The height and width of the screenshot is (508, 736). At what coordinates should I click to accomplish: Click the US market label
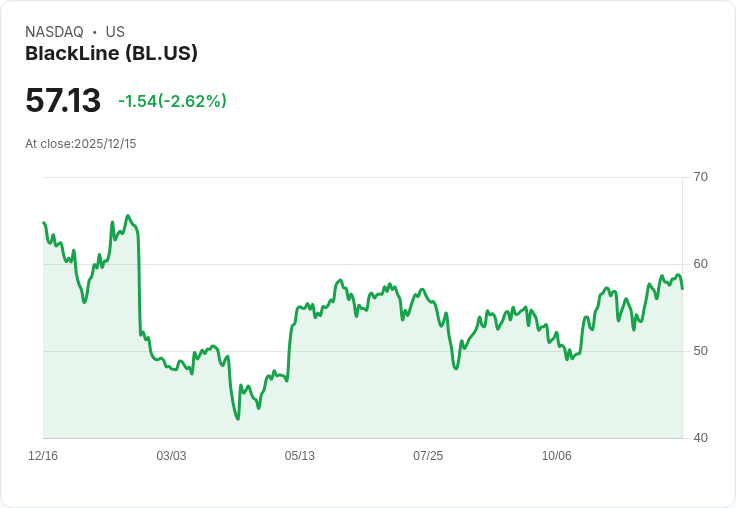115,32
